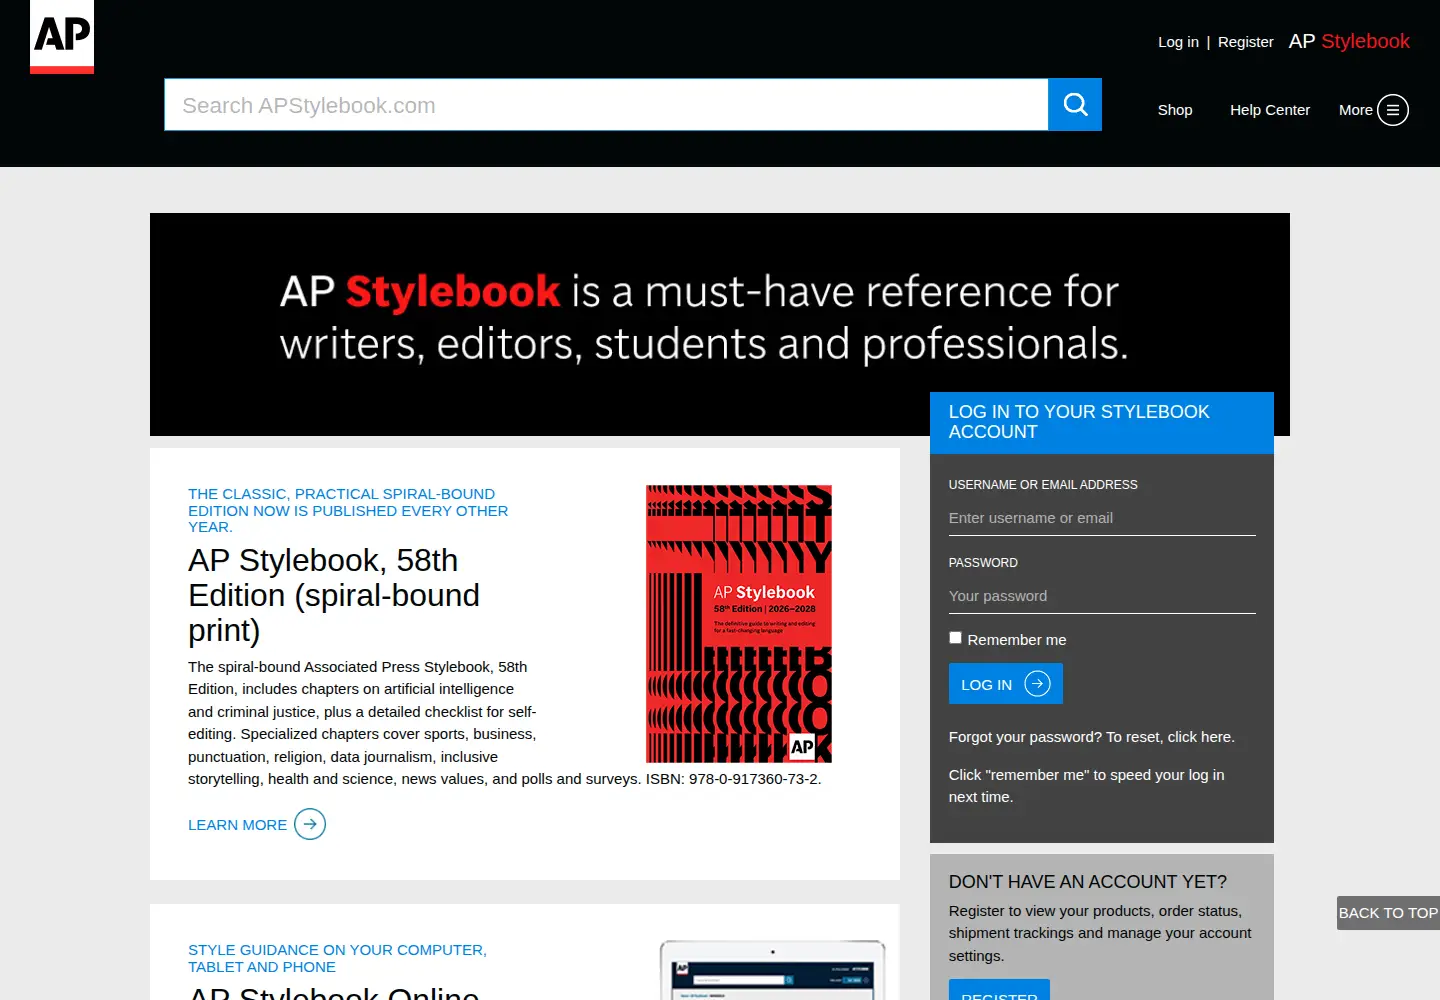Click the AP Stylebook header title

tap(1349, 41)
